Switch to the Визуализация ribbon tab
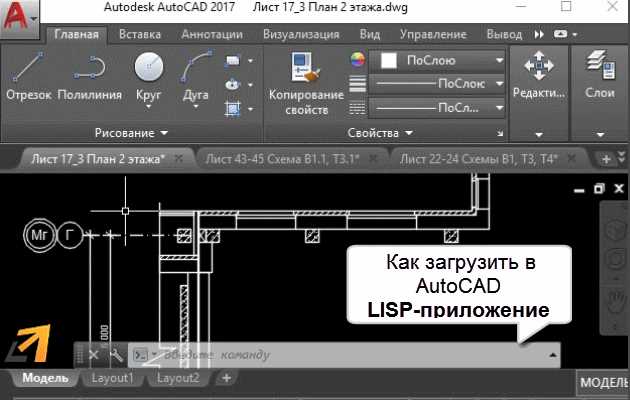The height and width of the screenshot is (400, 630). (301, 35)
